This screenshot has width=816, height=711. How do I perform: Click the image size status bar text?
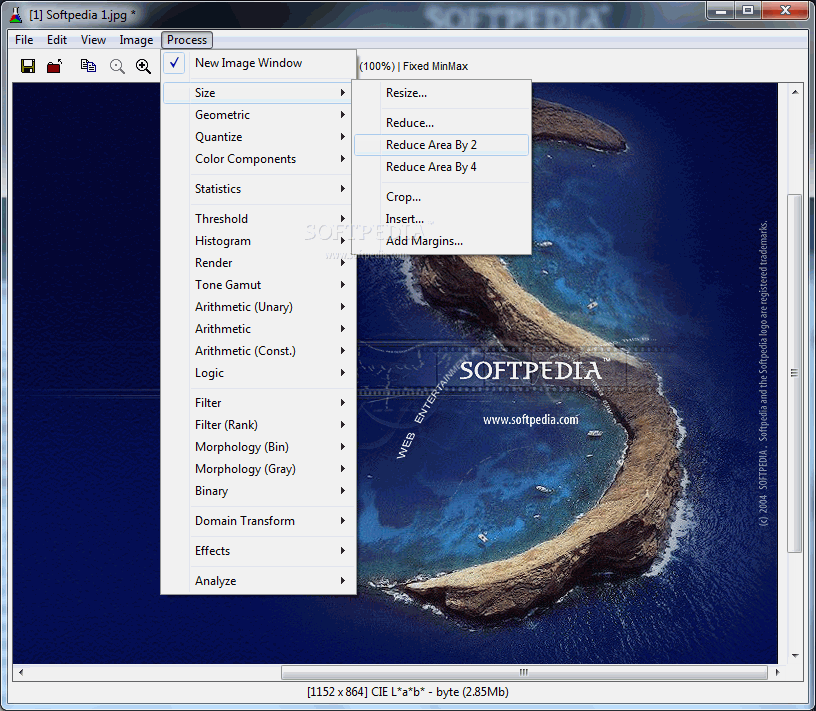407,692
